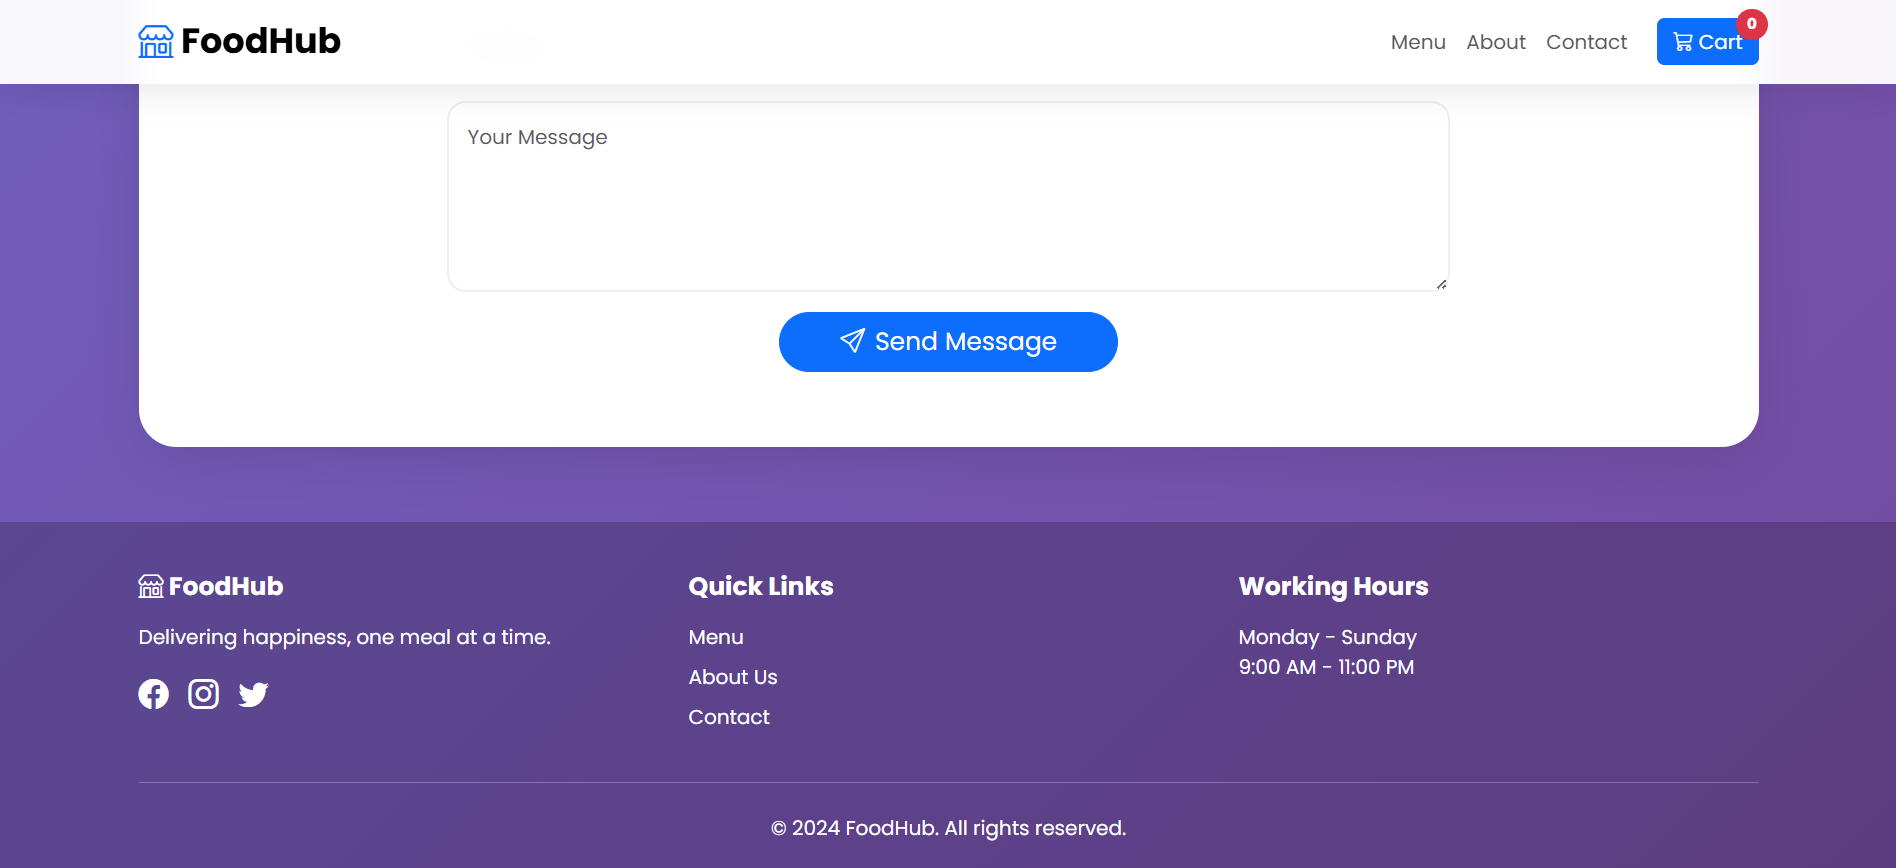
Task: Follow the Contact link under Quick Links
Action: [x=729, y=717]
